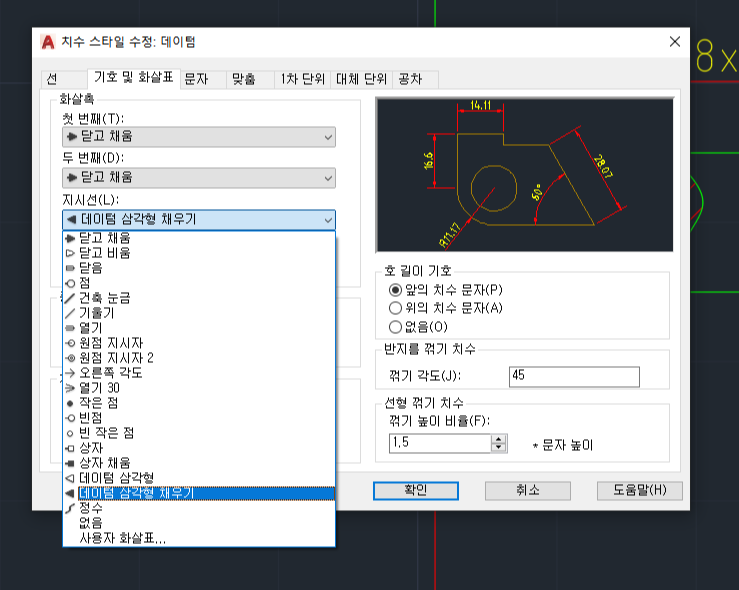Choose the 기울기 oblique icon

(70, 313)
